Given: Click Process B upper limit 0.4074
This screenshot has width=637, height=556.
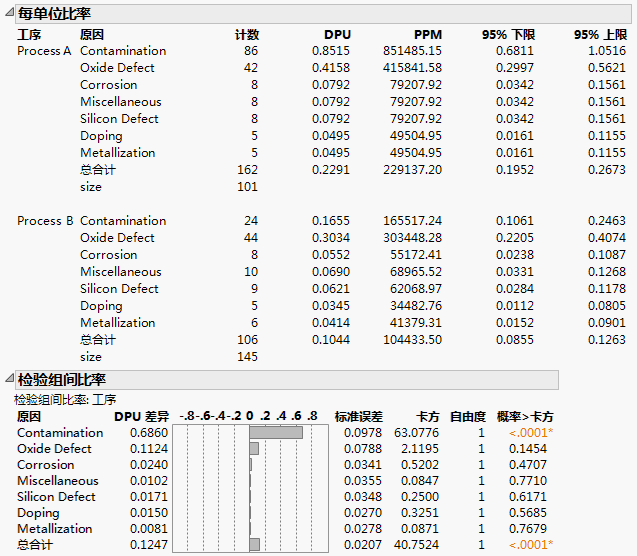Looking at the screenshot, I should click(607, 238).
